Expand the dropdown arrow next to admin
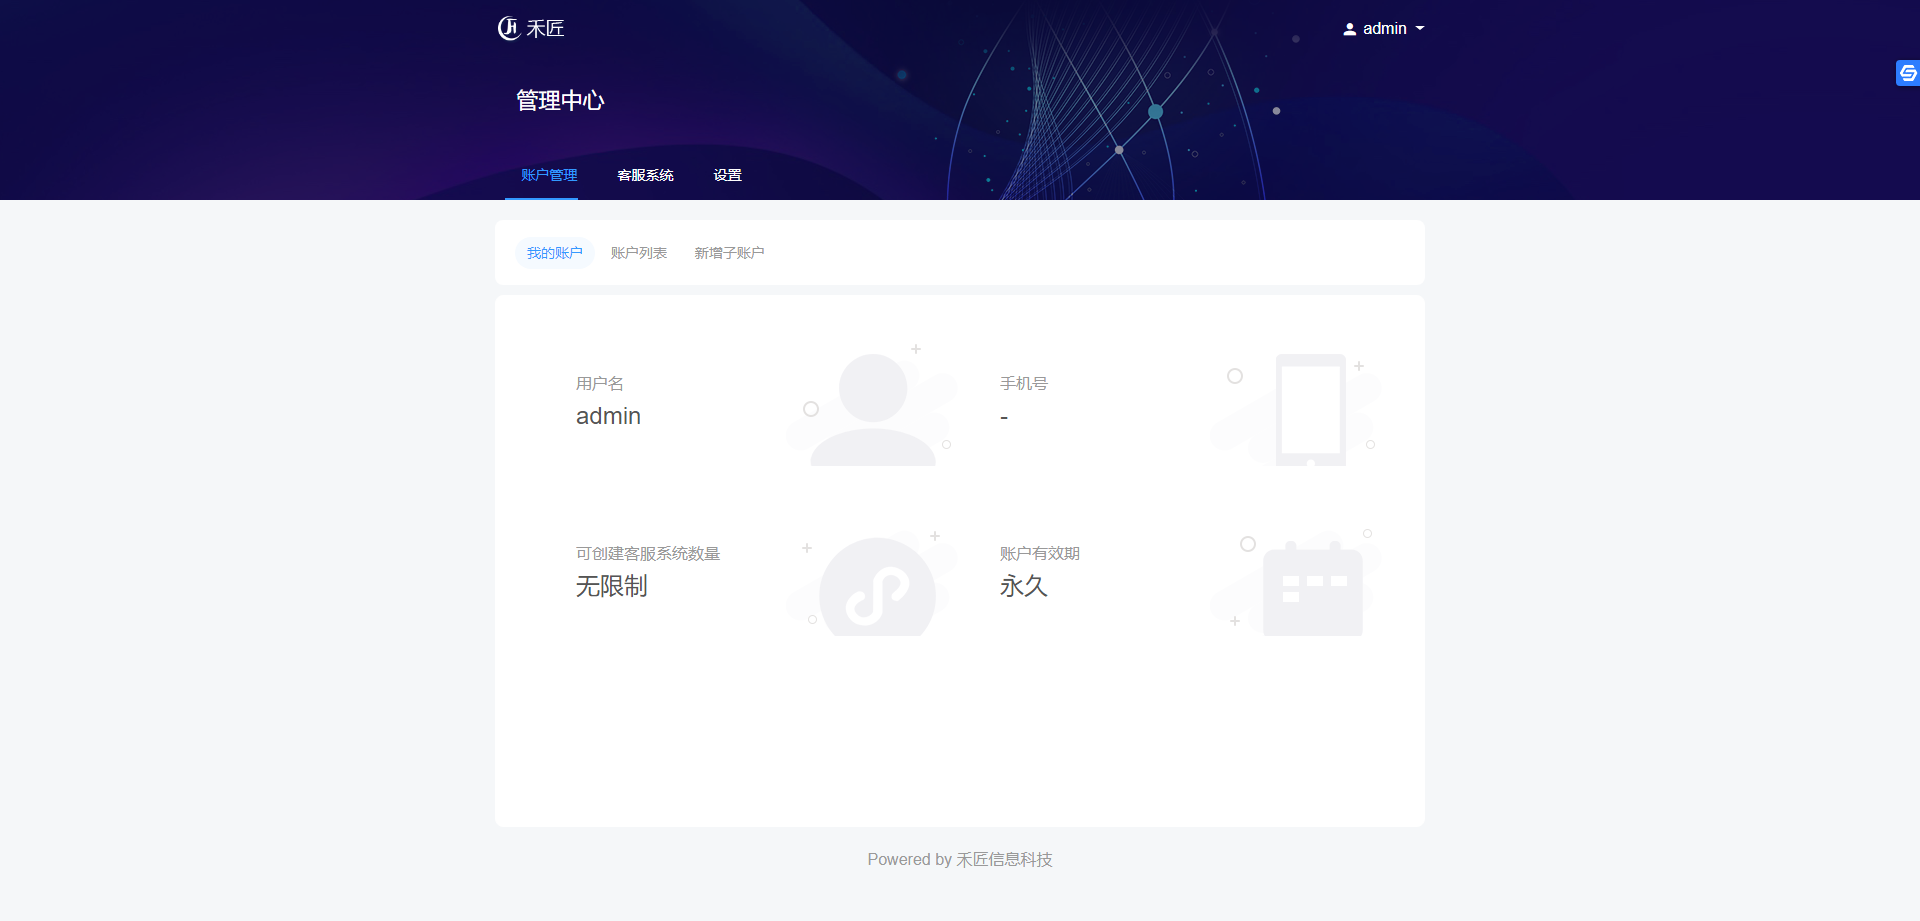 click(x=1420, y=28)
